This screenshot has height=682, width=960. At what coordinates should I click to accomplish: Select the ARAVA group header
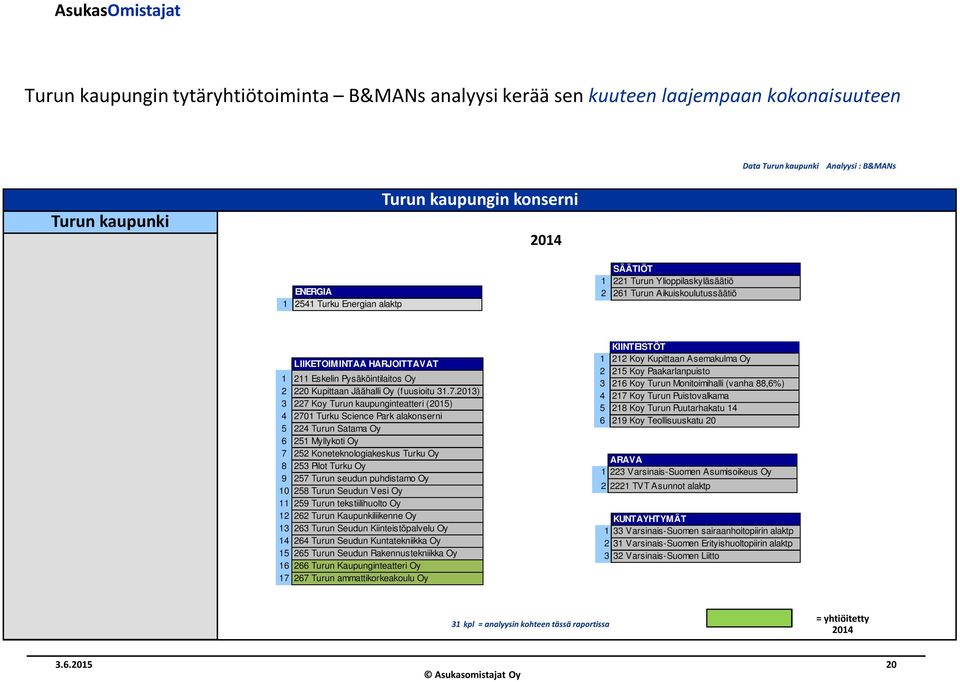703,460
